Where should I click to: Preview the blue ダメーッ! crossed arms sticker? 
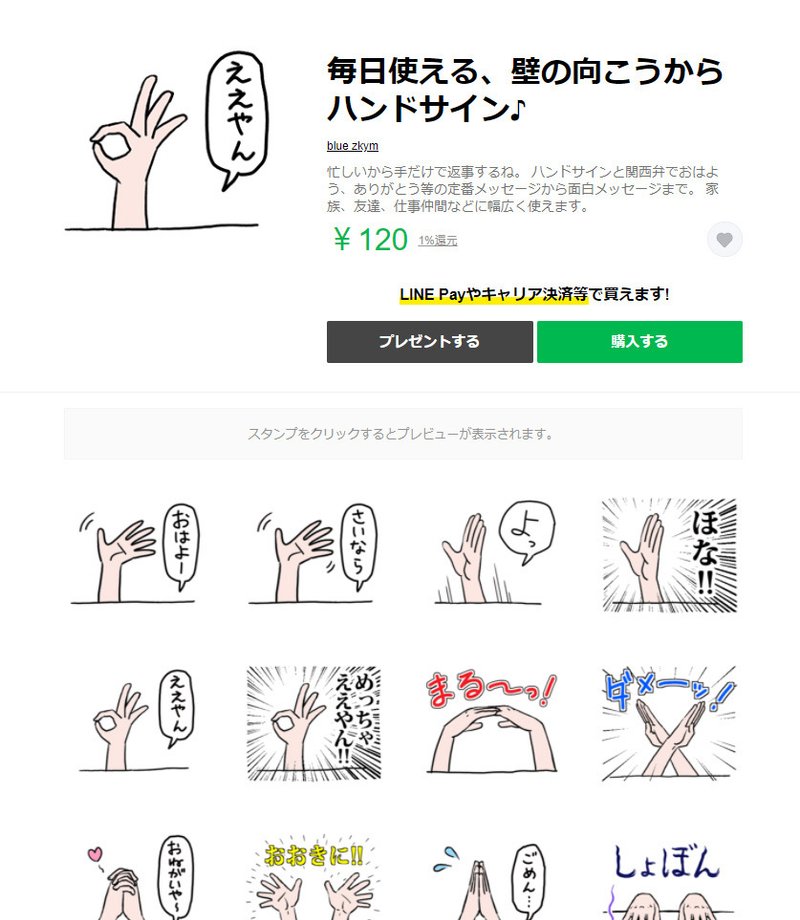tap(669, 723)
